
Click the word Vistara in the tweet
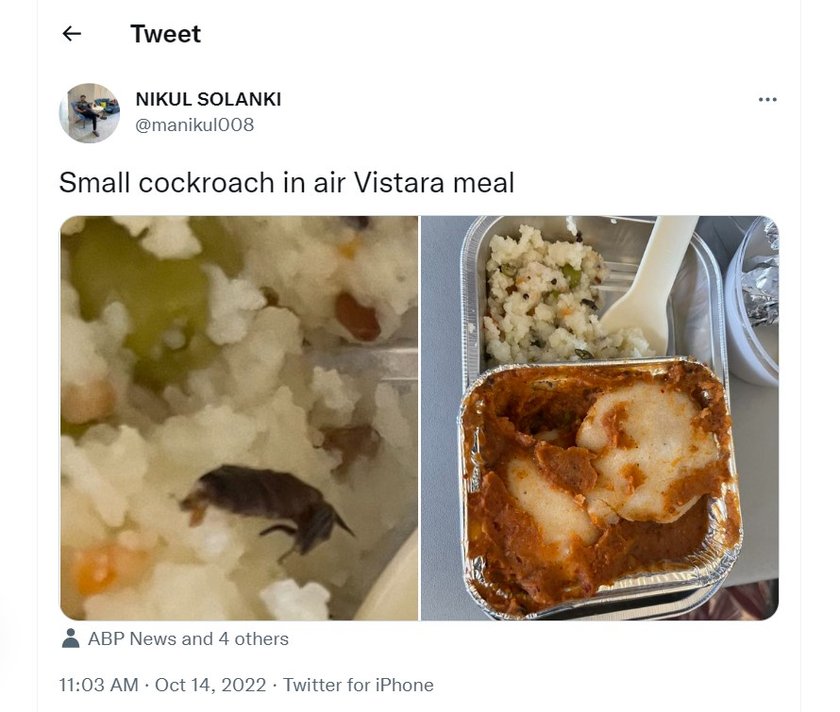[x=399, y=183]
